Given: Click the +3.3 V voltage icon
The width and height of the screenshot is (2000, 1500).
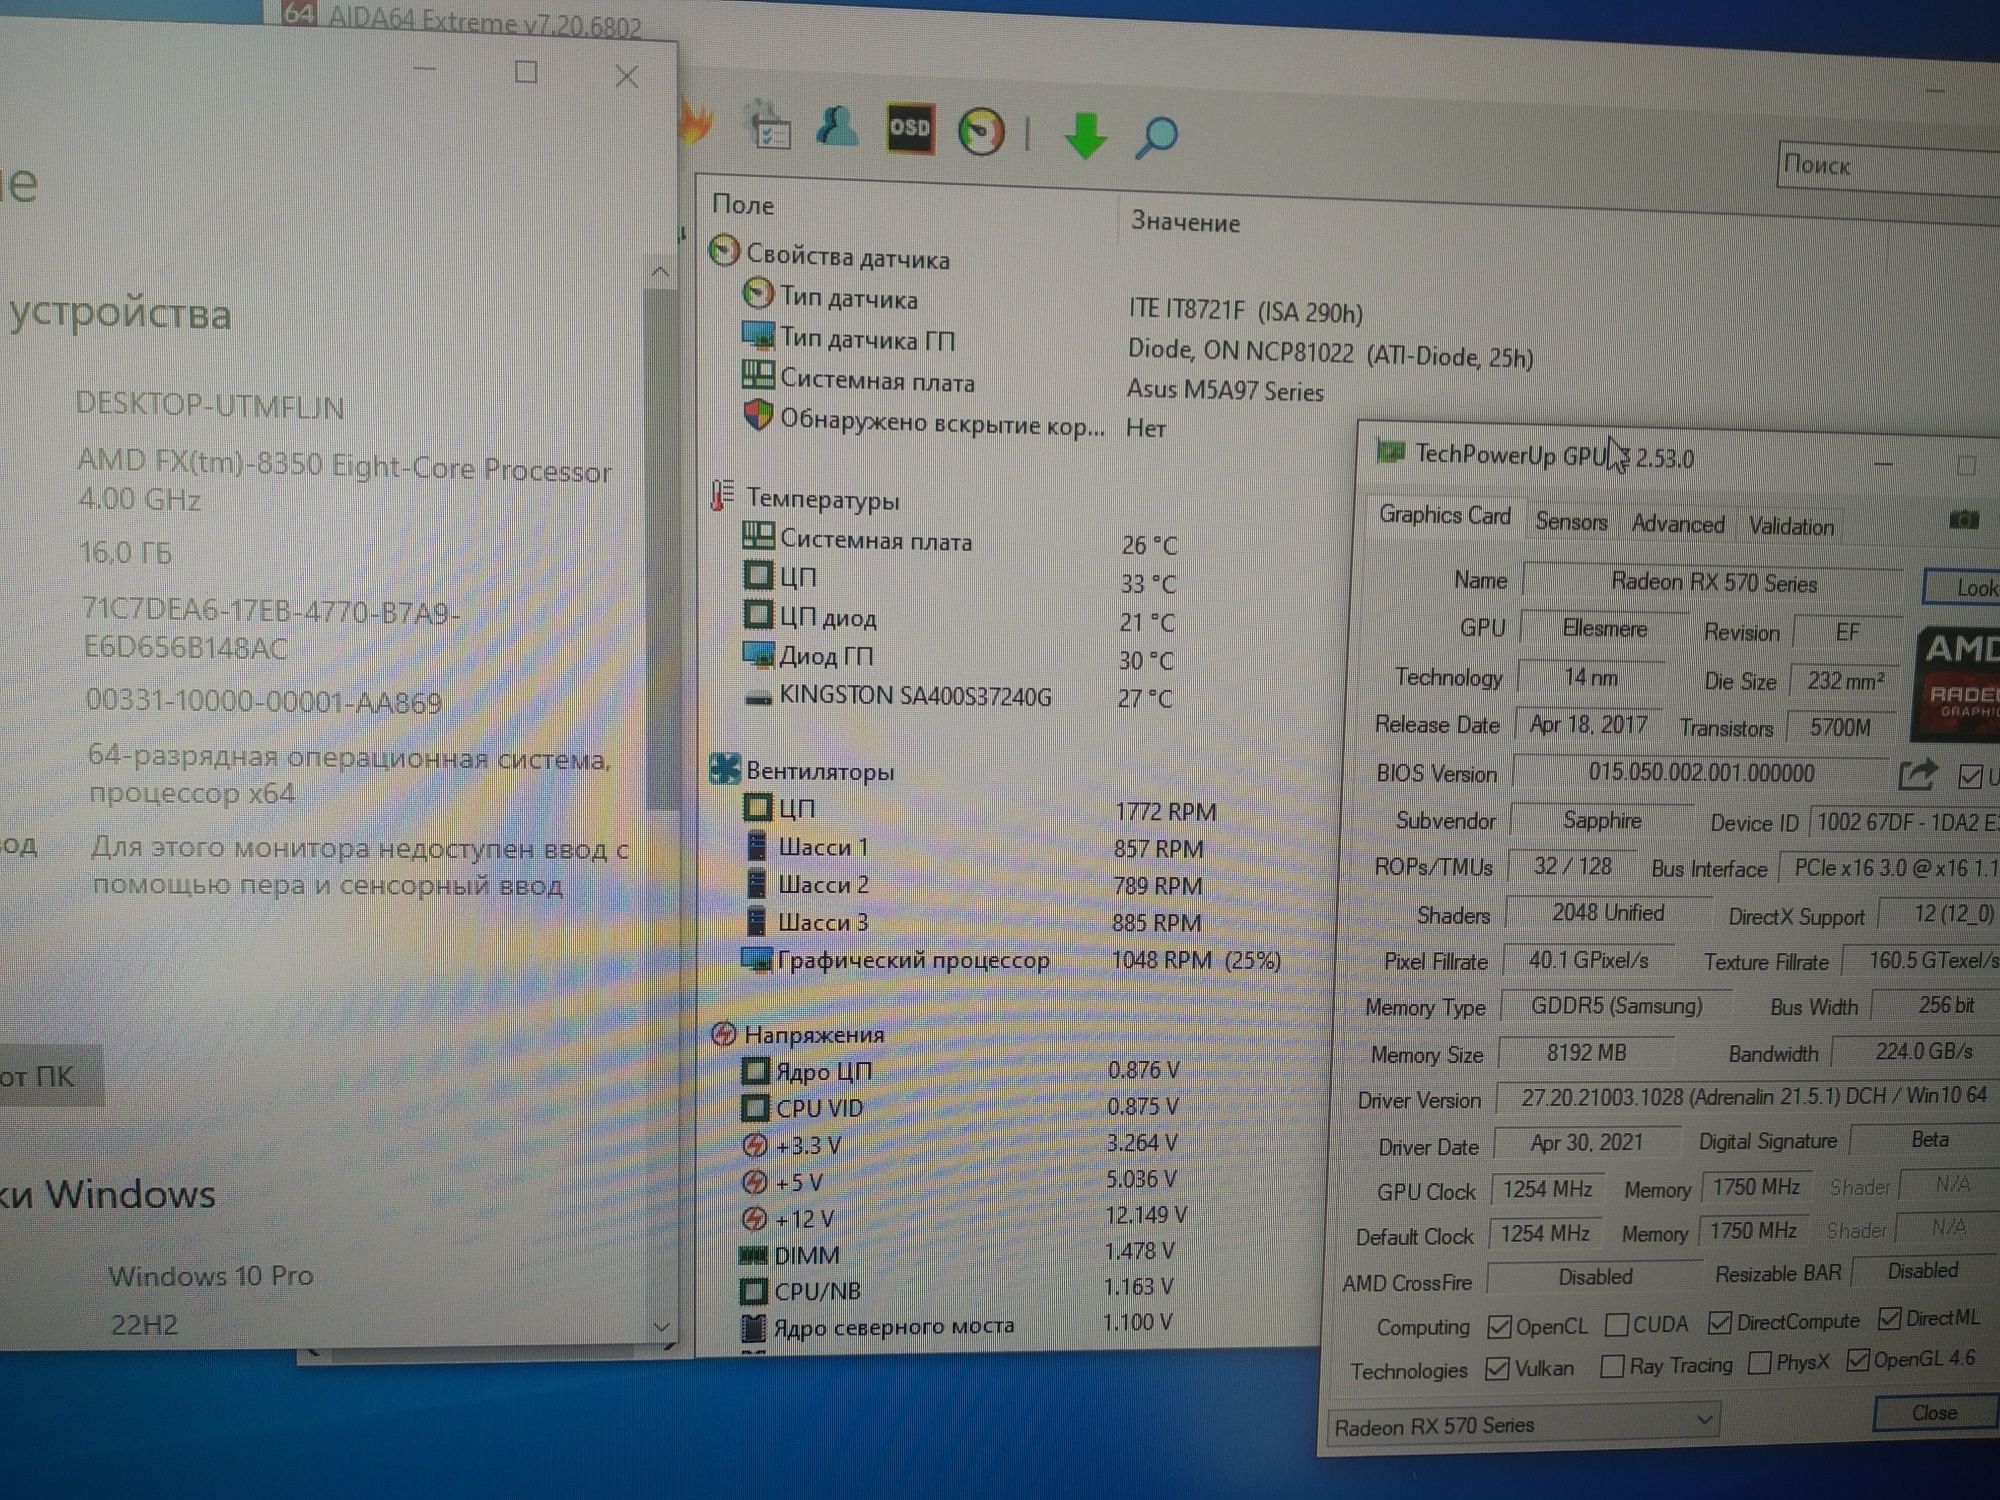Looking at the screenshot, I should tap(755, 1145).
